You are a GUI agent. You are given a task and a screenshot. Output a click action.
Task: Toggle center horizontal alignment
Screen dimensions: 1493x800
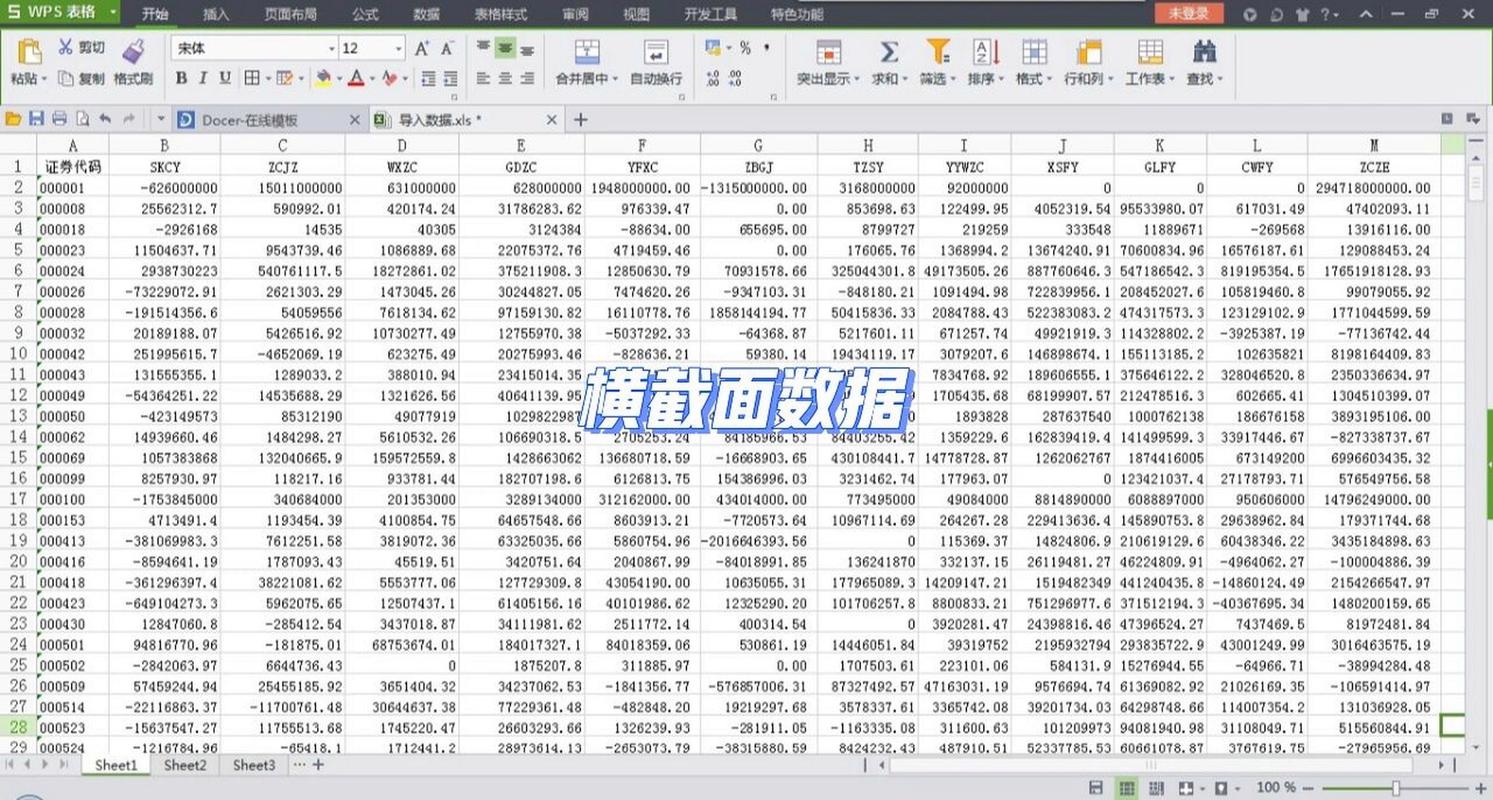pos(505,78)
